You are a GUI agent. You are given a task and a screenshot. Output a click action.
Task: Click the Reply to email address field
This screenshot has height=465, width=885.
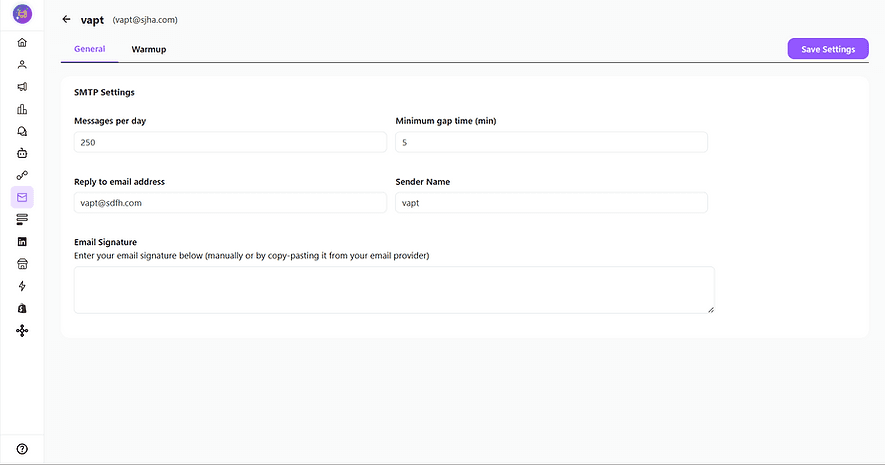point(230,203)
